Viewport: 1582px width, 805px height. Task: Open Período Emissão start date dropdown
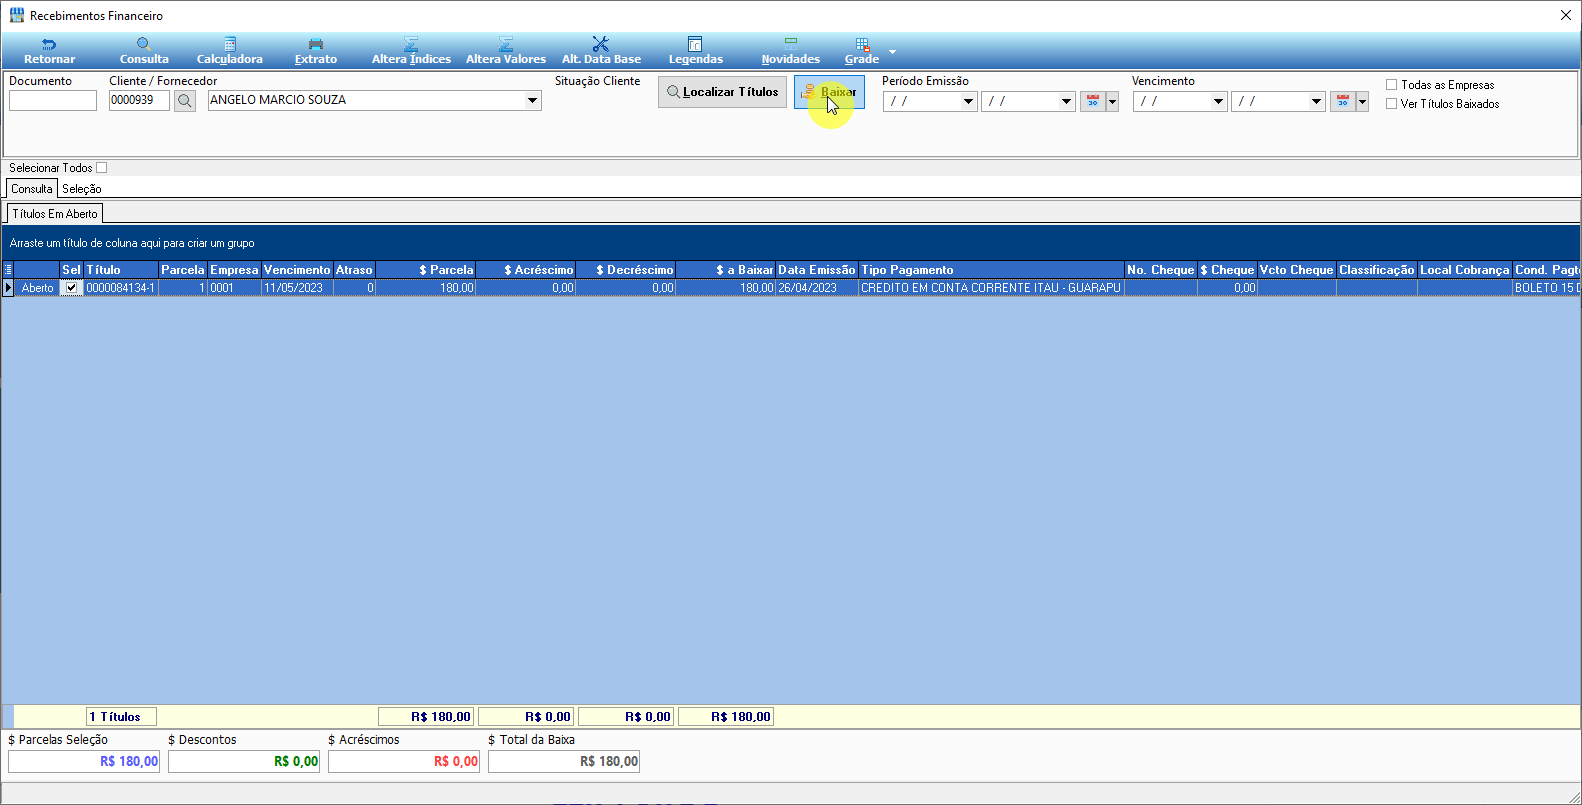[x=968, y=101]
